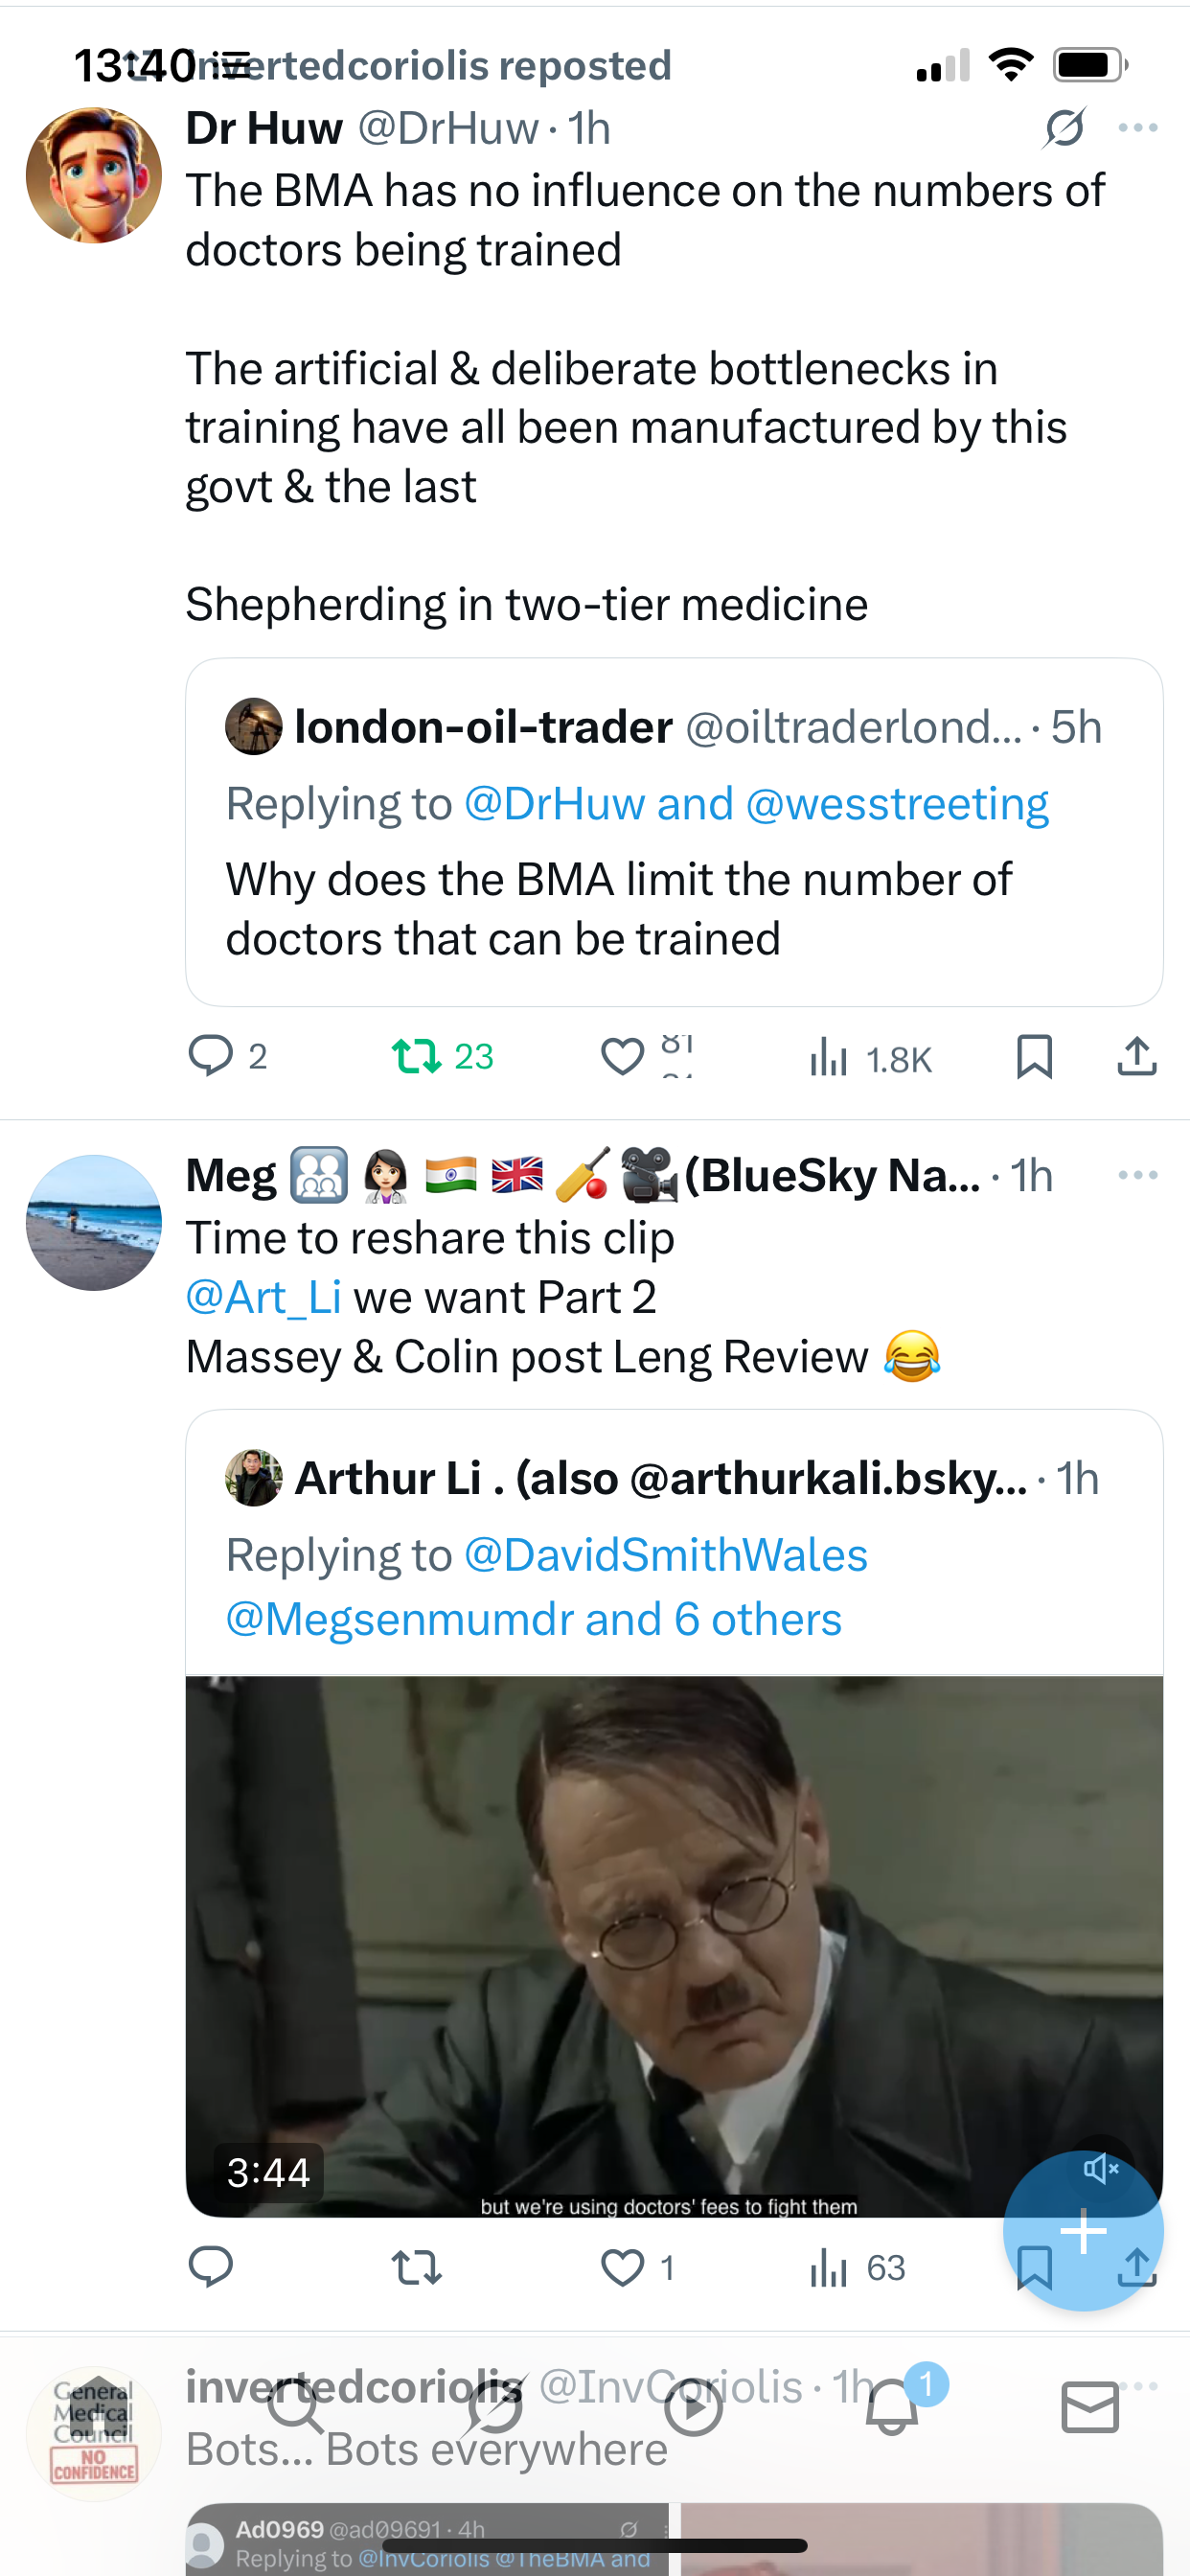Open more options on Dr Huw's post

click(1138, 128)
